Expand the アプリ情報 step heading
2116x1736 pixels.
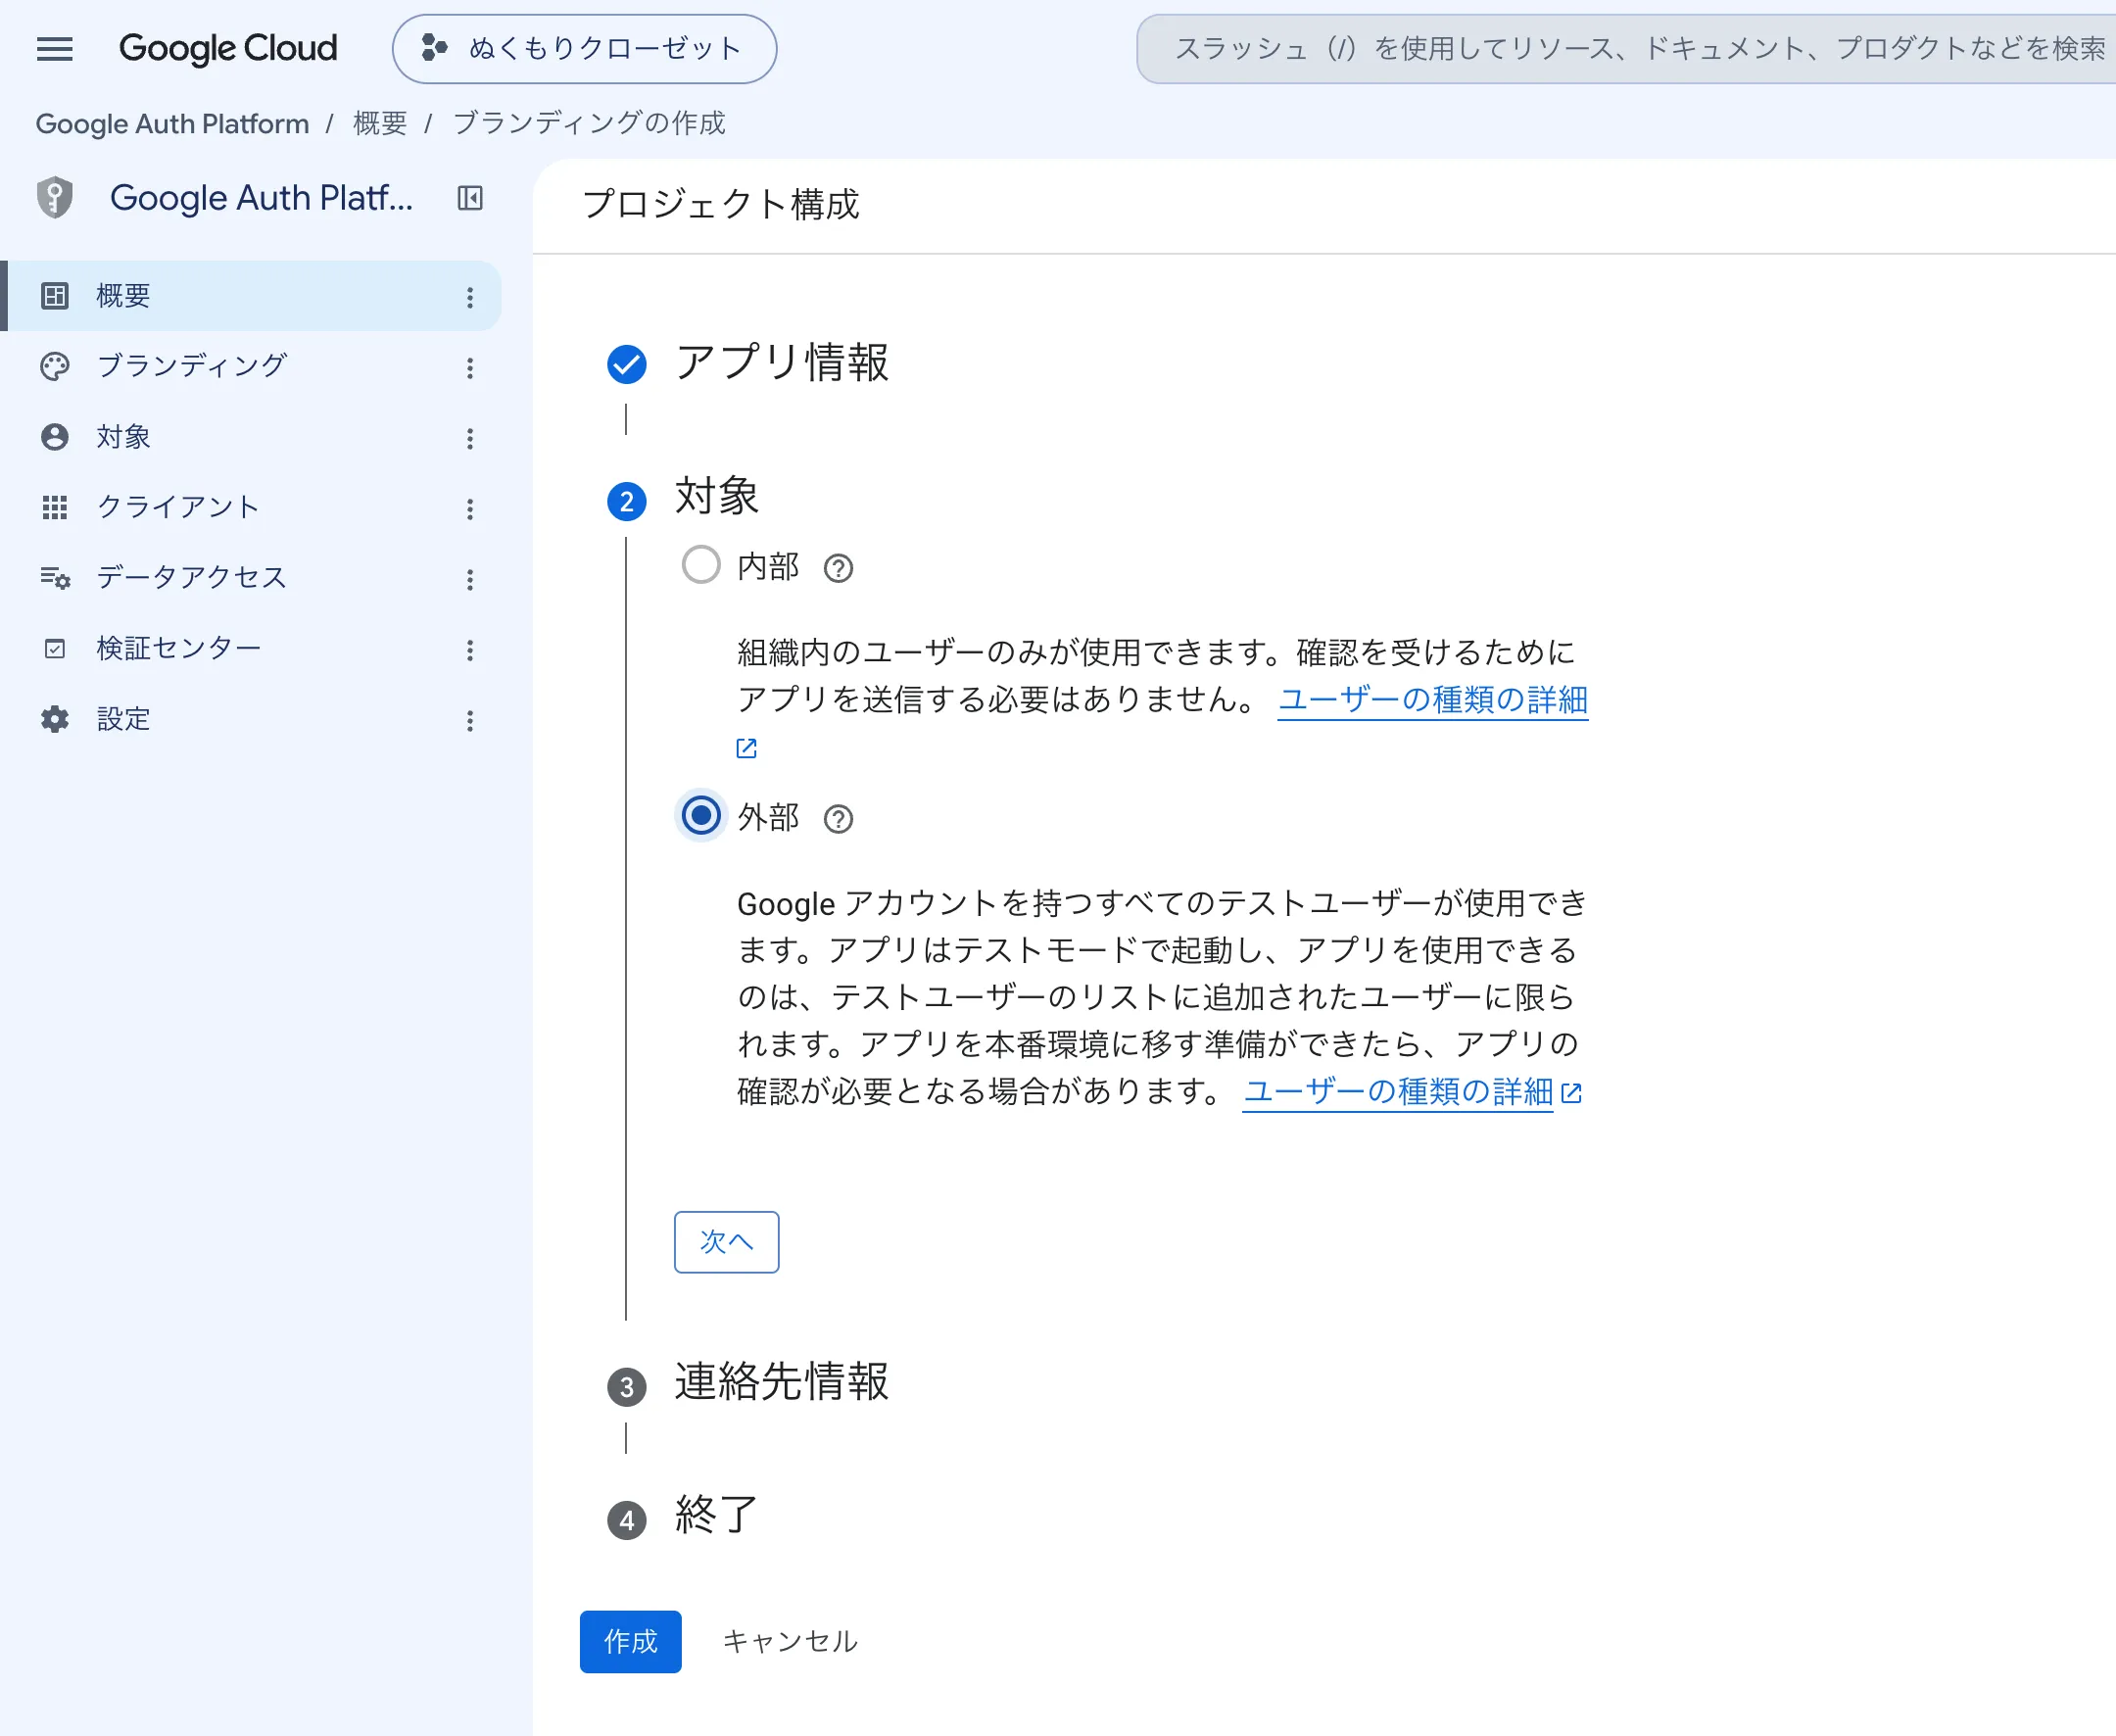click(x=782, y=362)
